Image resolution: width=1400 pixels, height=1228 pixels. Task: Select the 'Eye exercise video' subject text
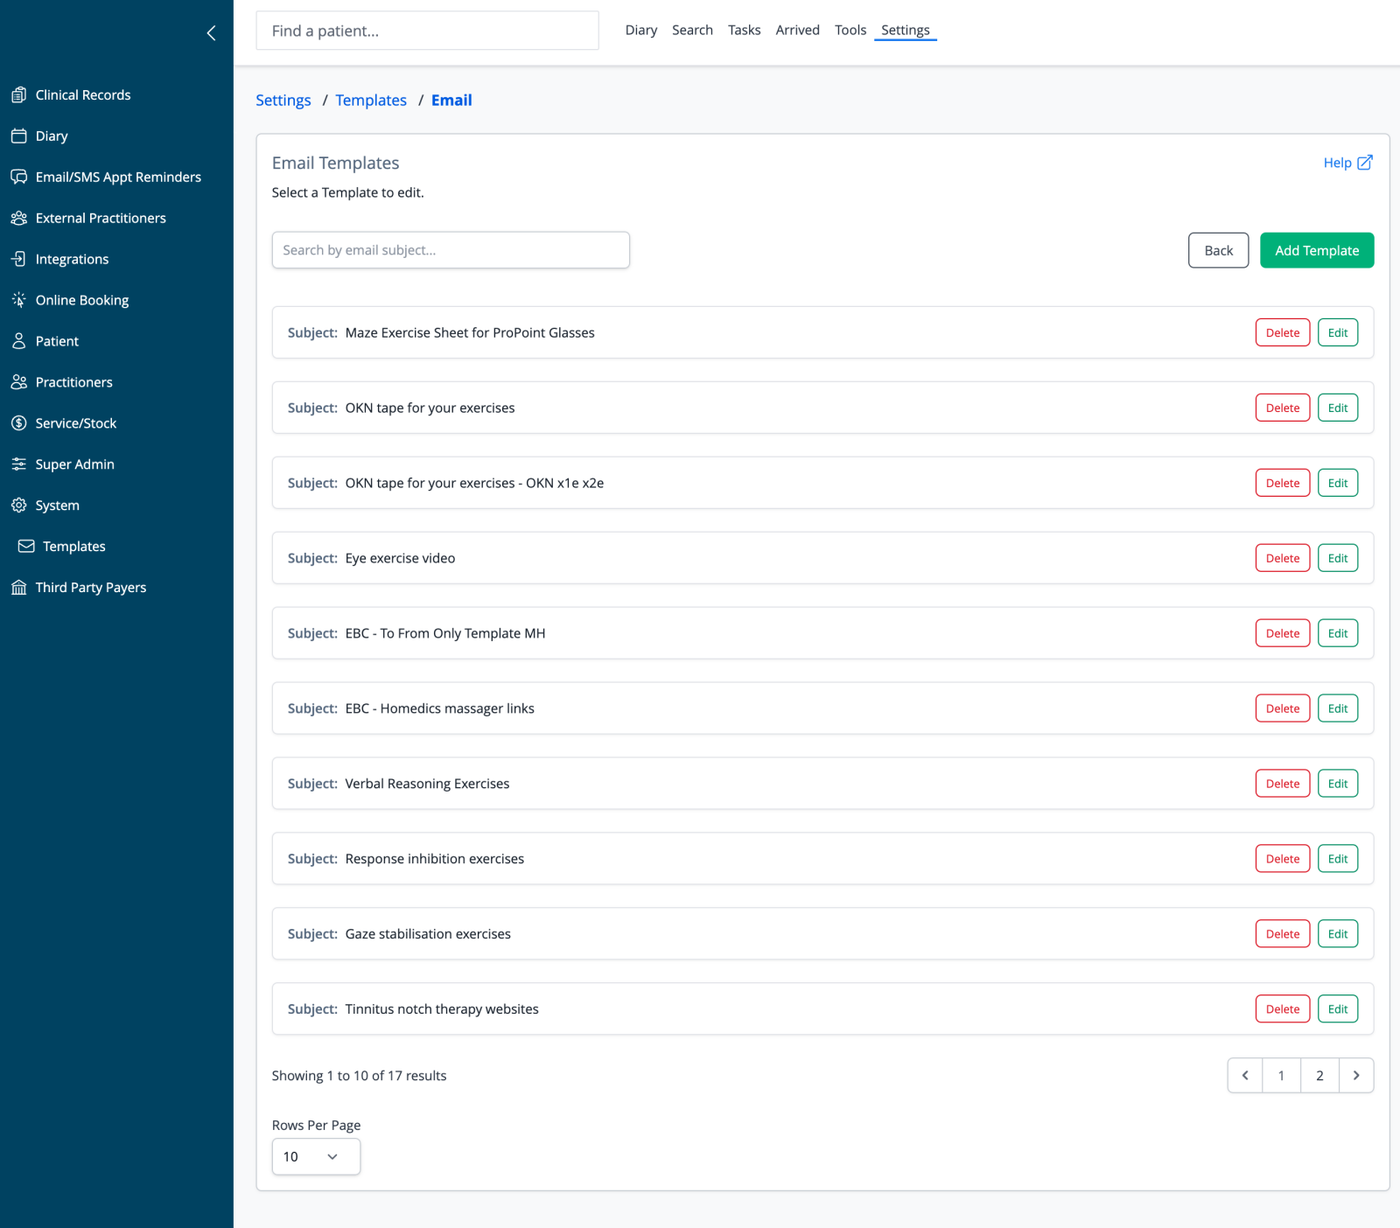tap(400, 558)
